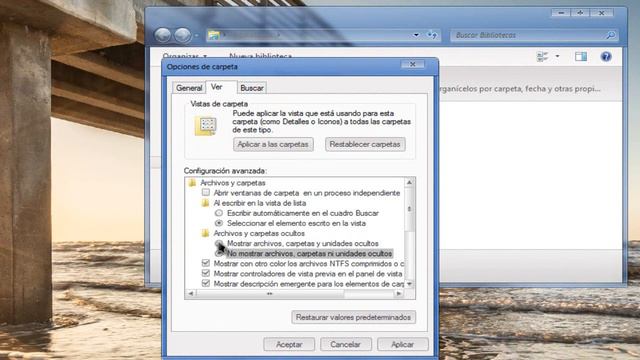Switch to the Ver tab

click(x=217, y=87)
